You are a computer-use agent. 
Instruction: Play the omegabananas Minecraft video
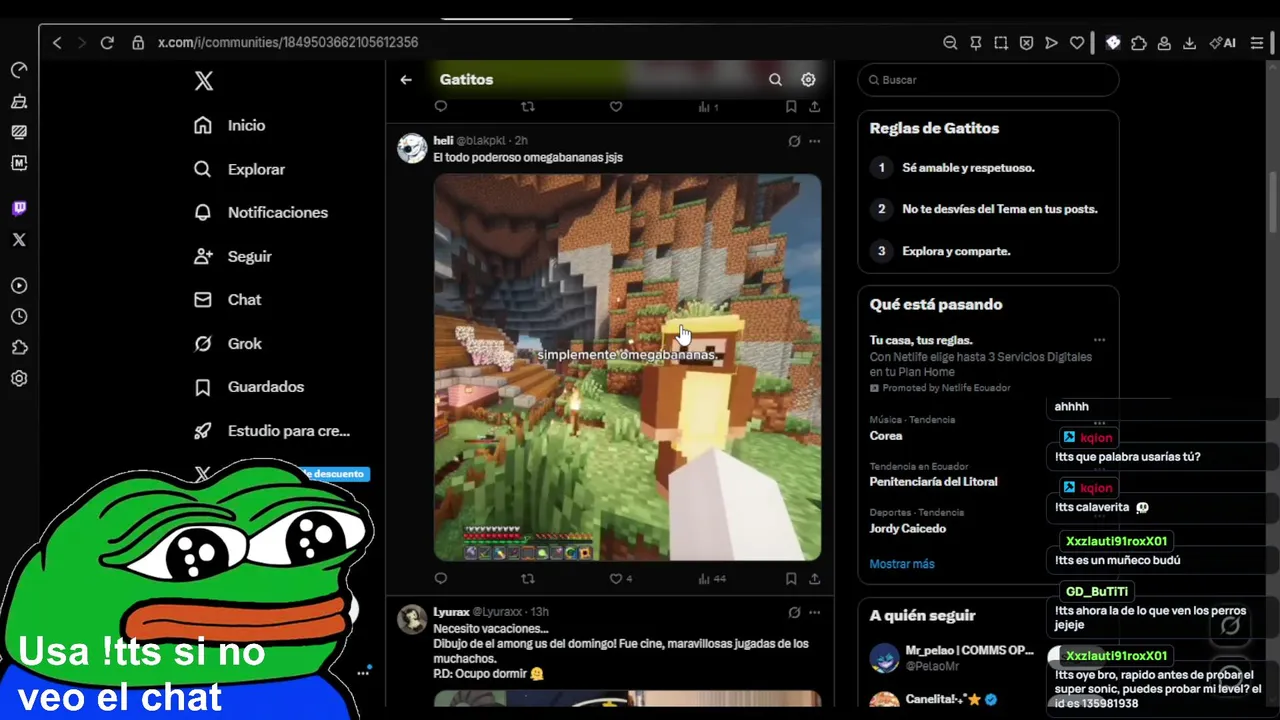[x=627, y=367]
